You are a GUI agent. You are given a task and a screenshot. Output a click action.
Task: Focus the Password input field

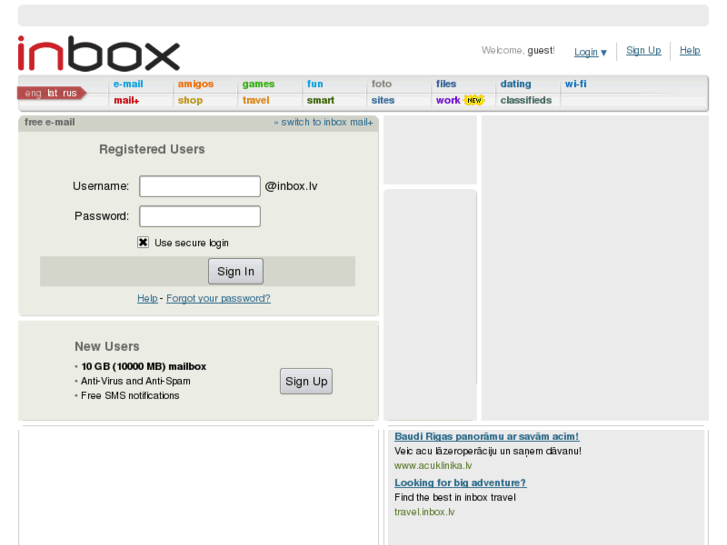[200, 216]
